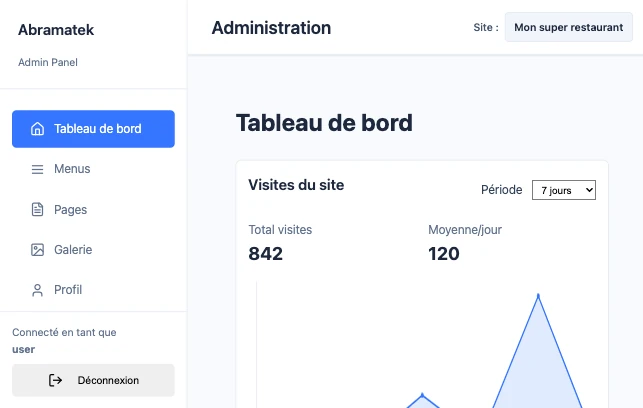Click the Total visites value 842
This screenshot has height=408, width=643.
pos(266,254)
